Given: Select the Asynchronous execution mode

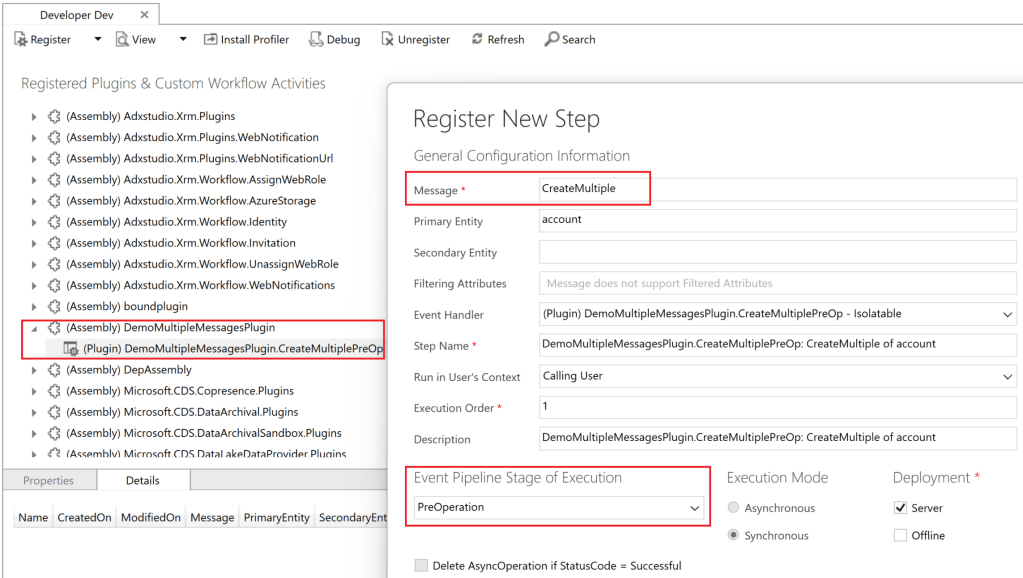Looking at the screenshot, I should [x=735, y=508].
